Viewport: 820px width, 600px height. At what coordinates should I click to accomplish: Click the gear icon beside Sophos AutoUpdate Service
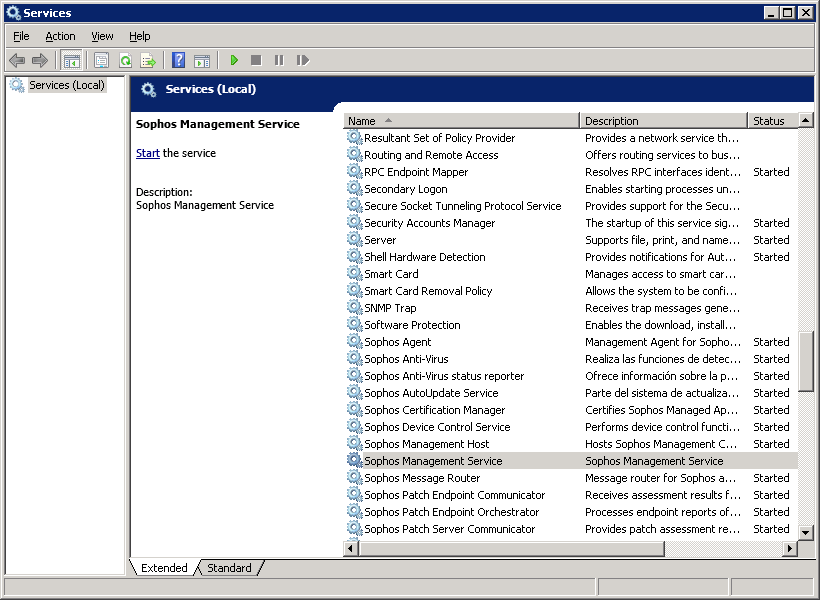tap(355, 392)
